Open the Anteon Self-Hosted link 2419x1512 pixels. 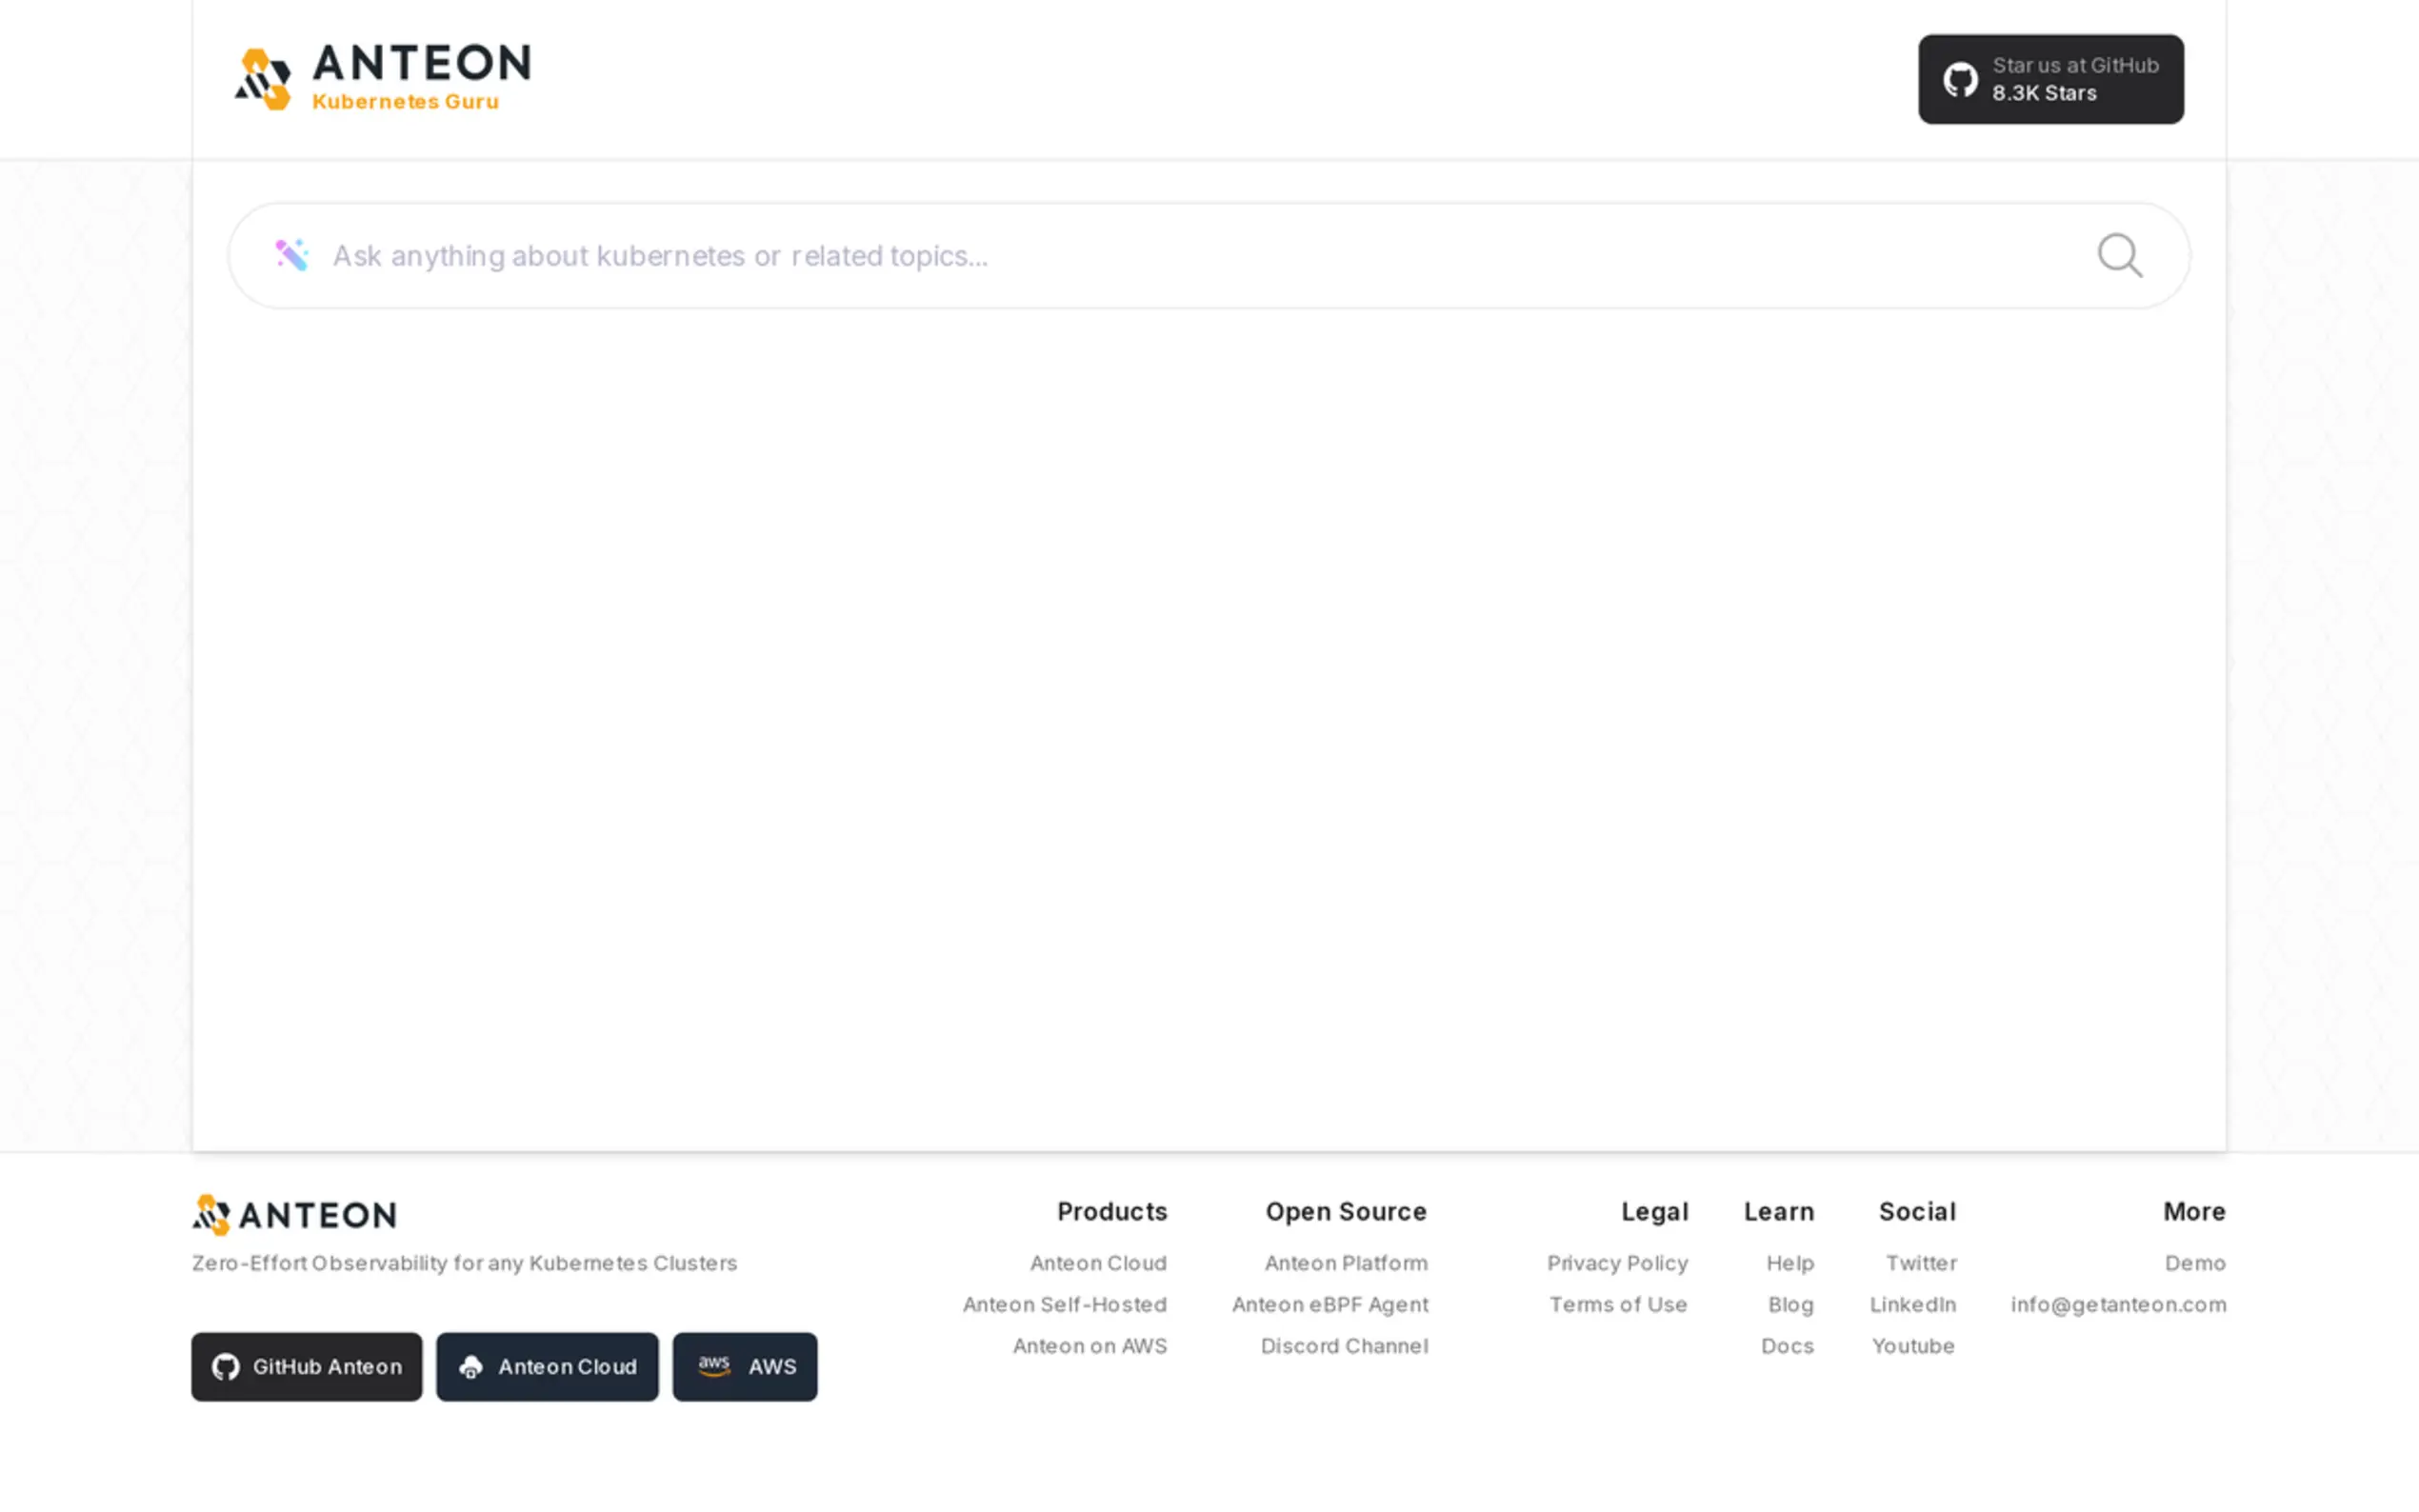point(1064,1304)
